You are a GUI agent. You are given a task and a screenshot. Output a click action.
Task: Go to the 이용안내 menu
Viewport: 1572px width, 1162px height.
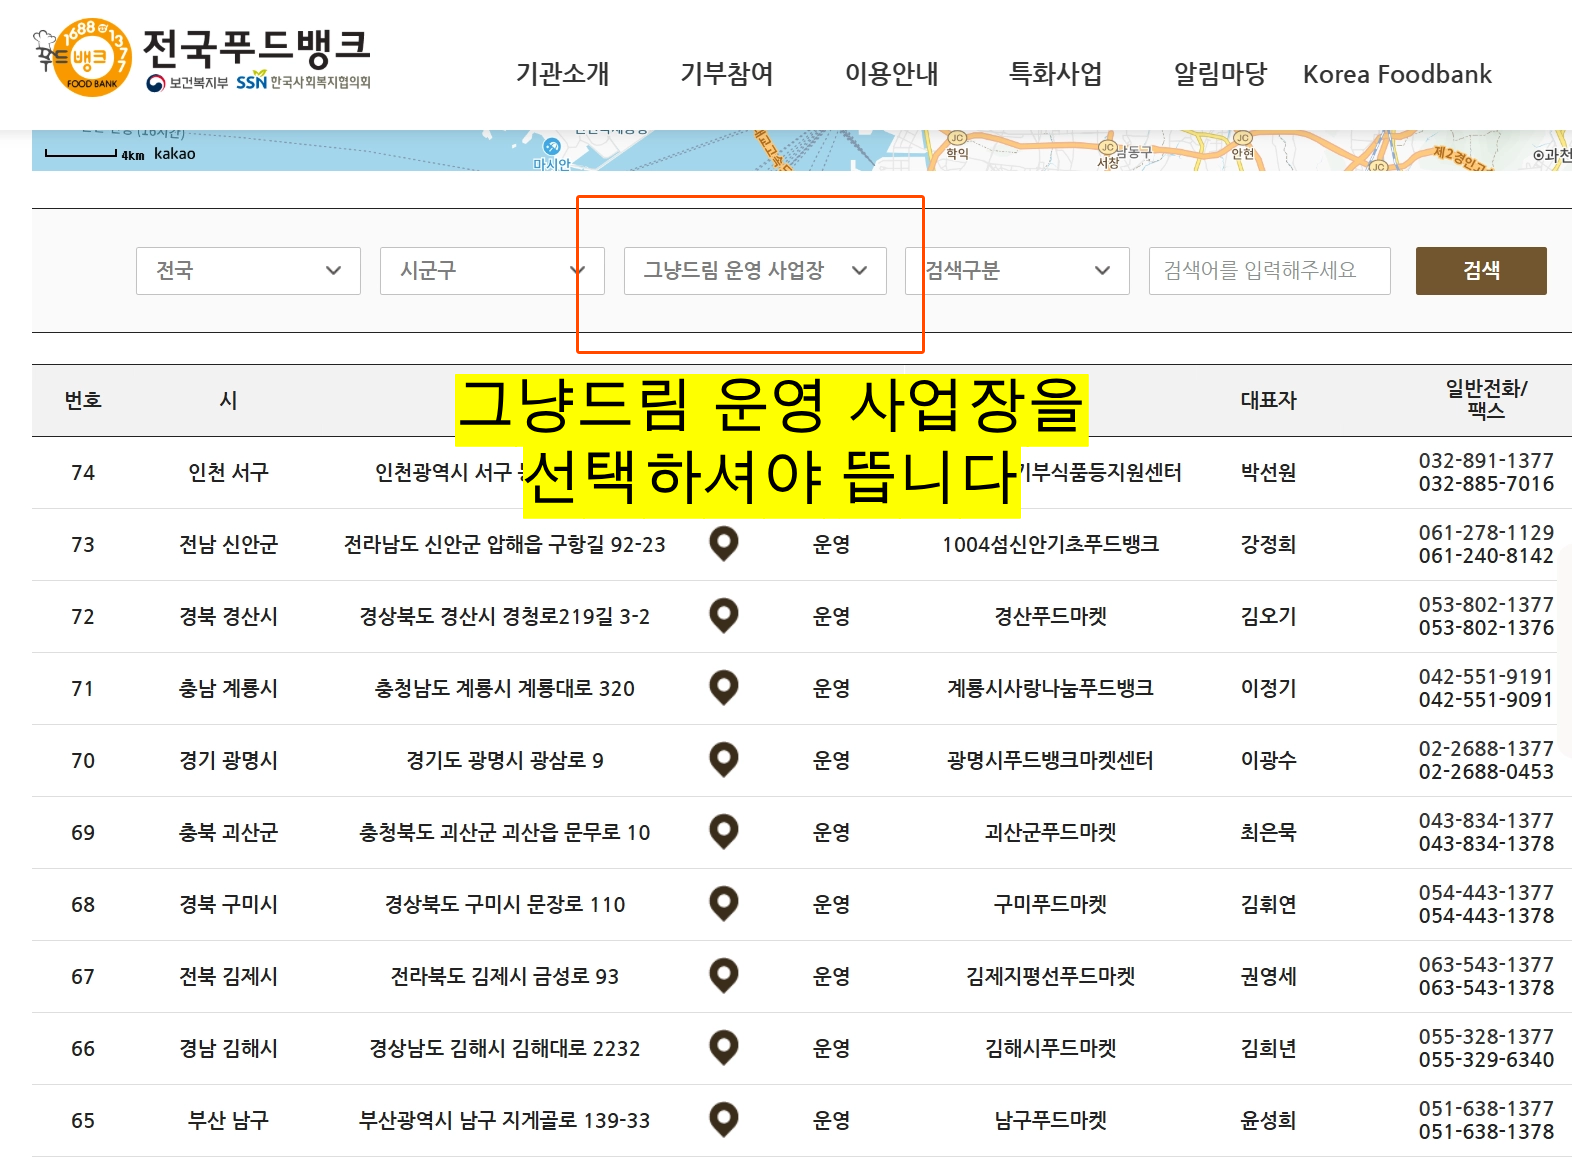tap(892, 74)
